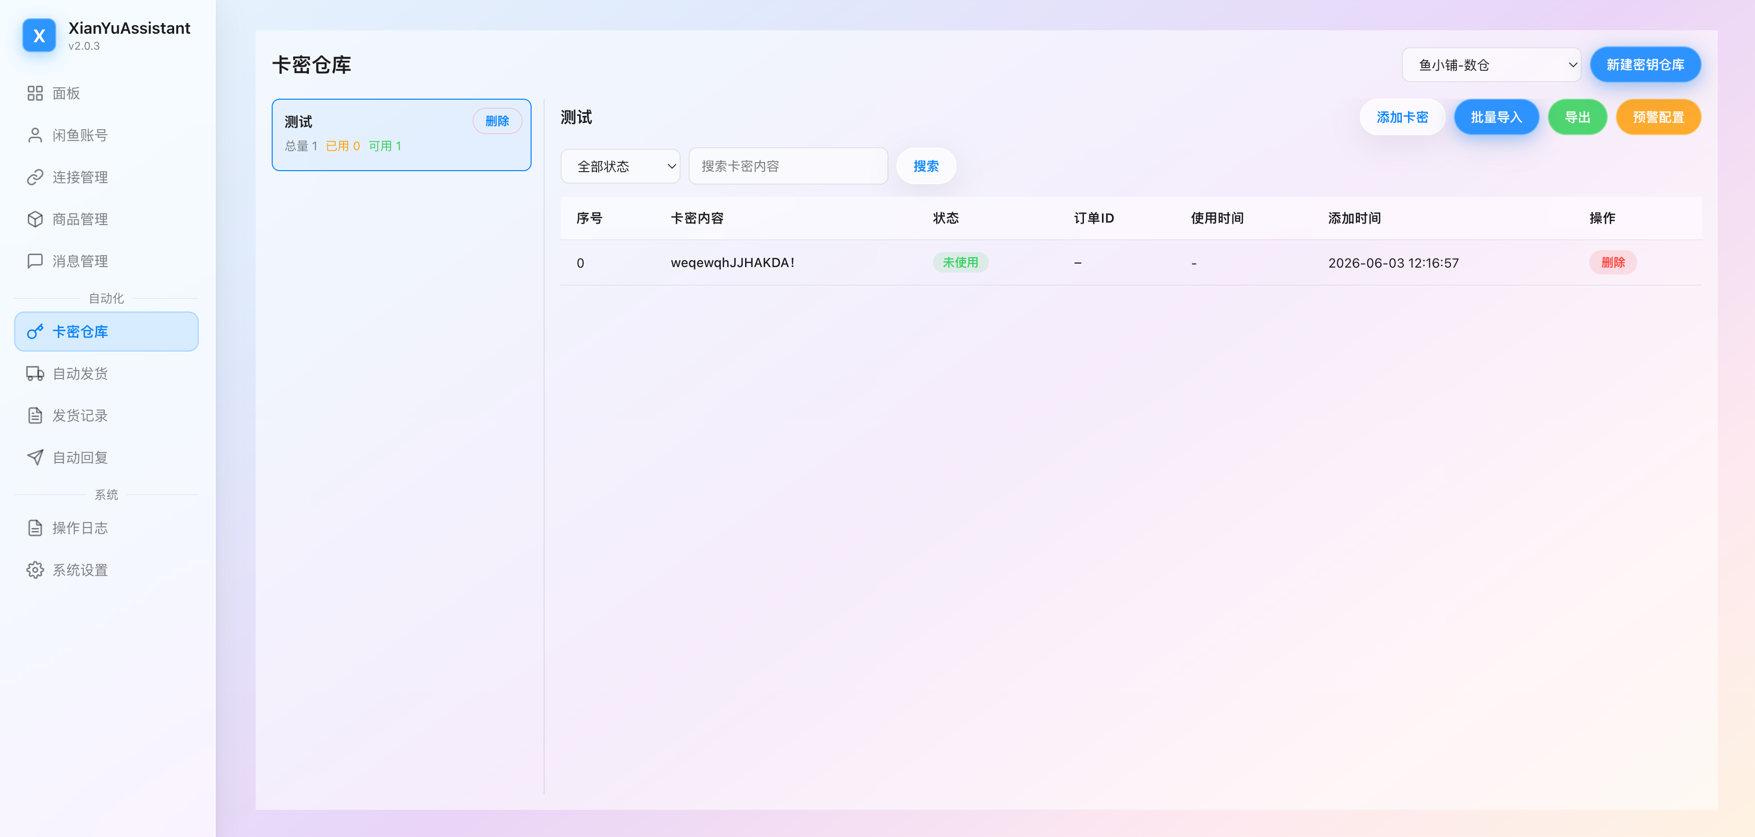Click the 已用 0 count label

coord(343,146)
